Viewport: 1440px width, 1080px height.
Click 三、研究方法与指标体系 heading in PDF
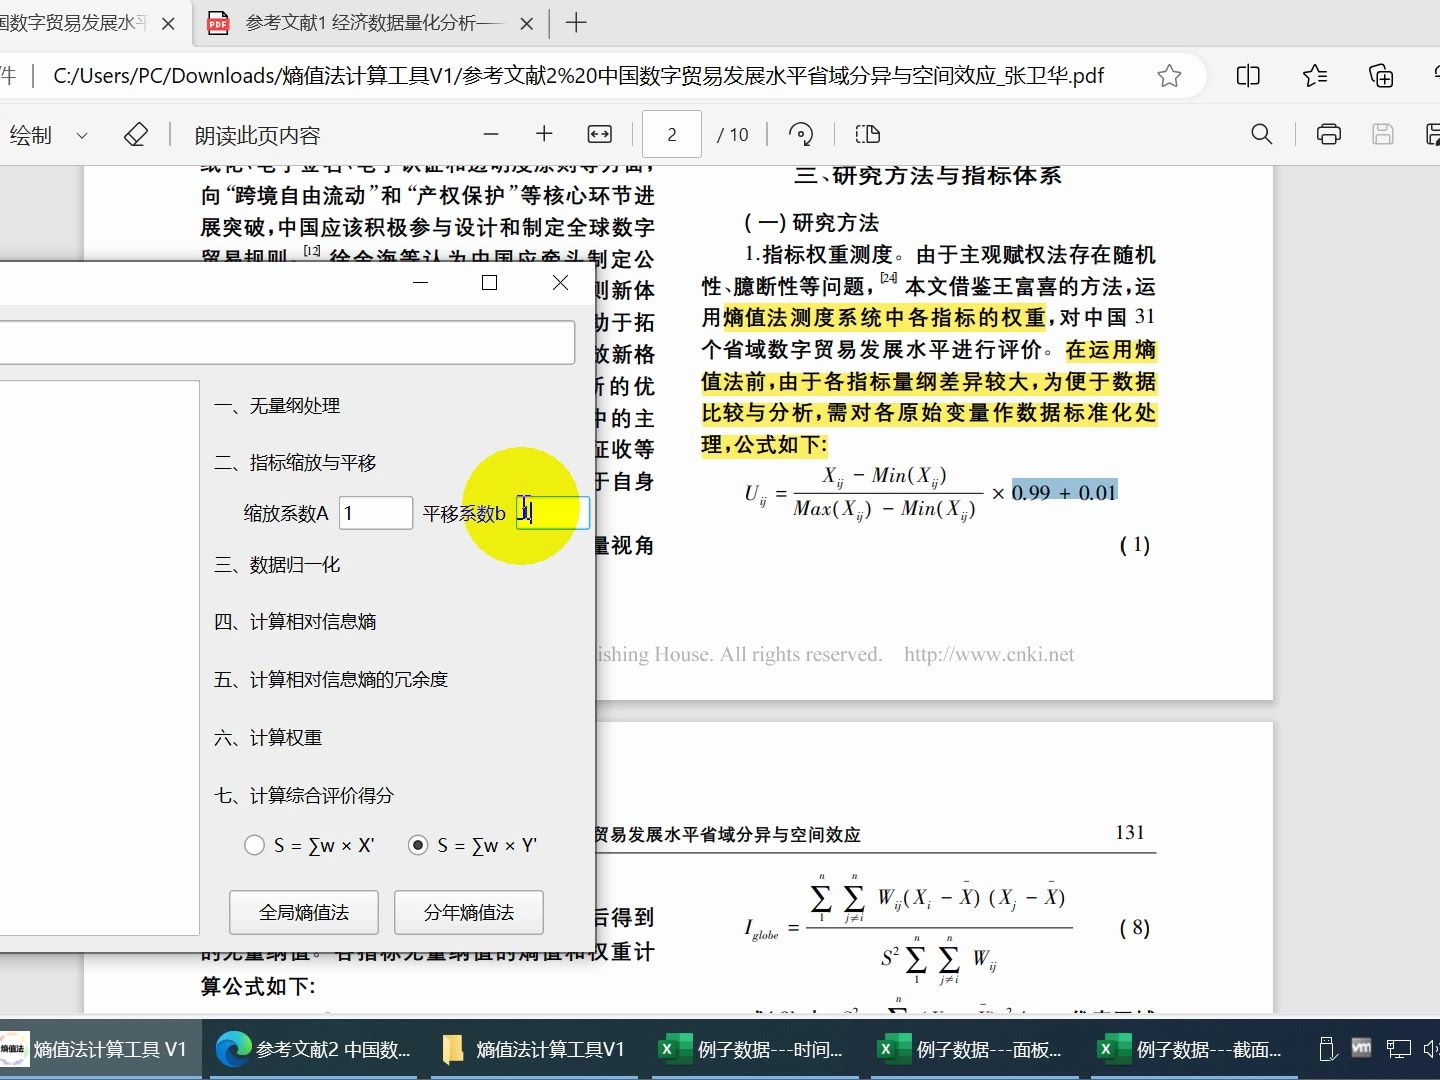pyautogui.click(x=927, y=176)
